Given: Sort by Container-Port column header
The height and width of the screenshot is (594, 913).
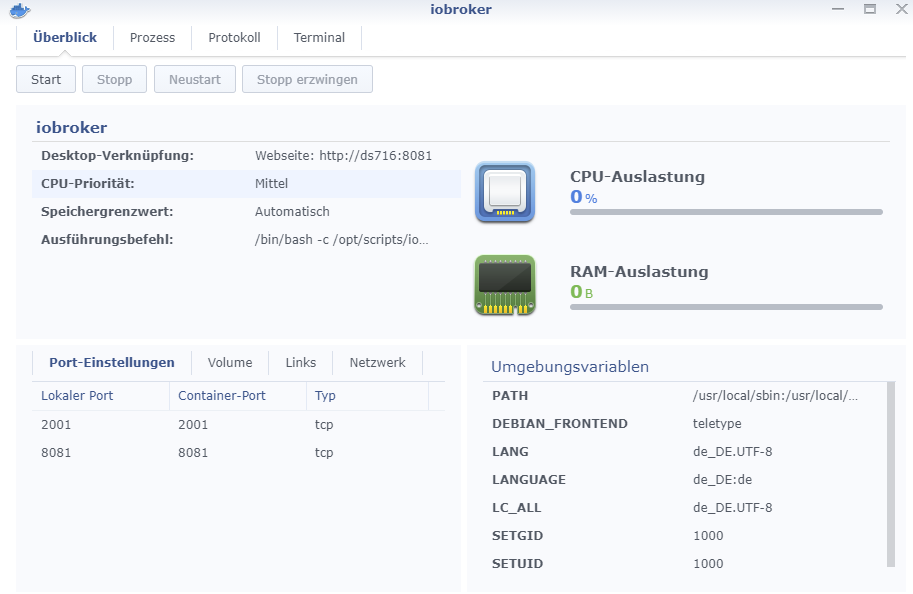Looking at the screenshot, I should click(x=238, y=396).
